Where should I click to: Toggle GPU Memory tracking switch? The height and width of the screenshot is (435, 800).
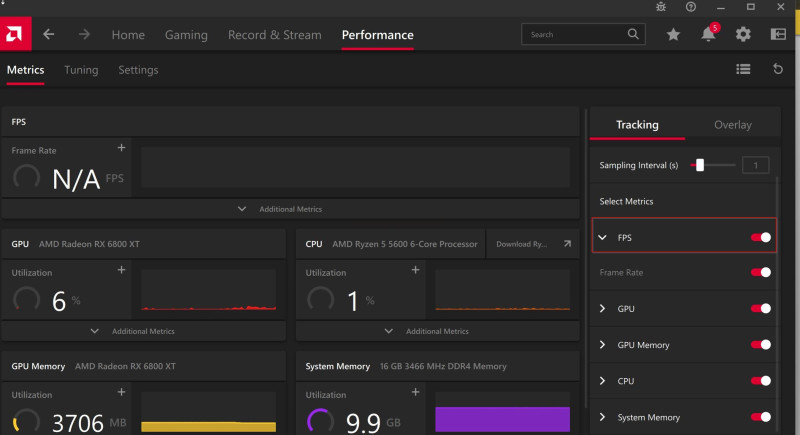(760, 345)
